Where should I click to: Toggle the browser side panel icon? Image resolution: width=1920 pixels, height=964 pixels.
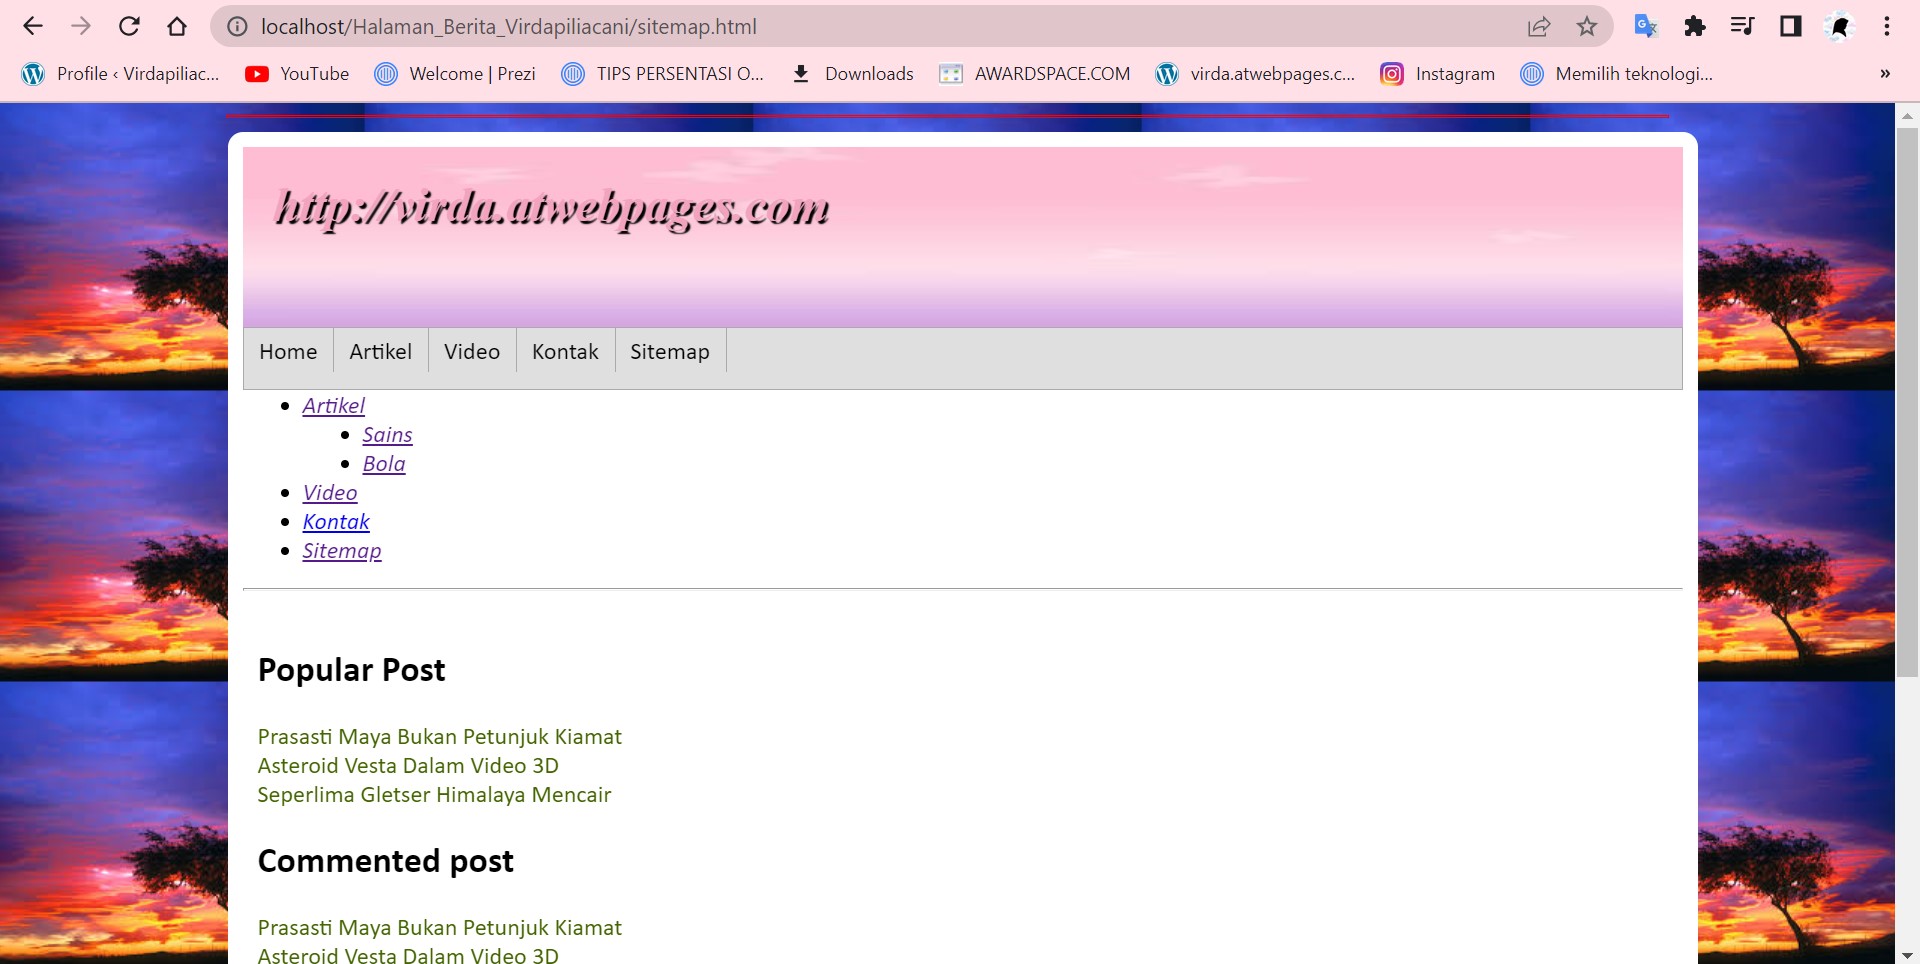pos(1790,27)
